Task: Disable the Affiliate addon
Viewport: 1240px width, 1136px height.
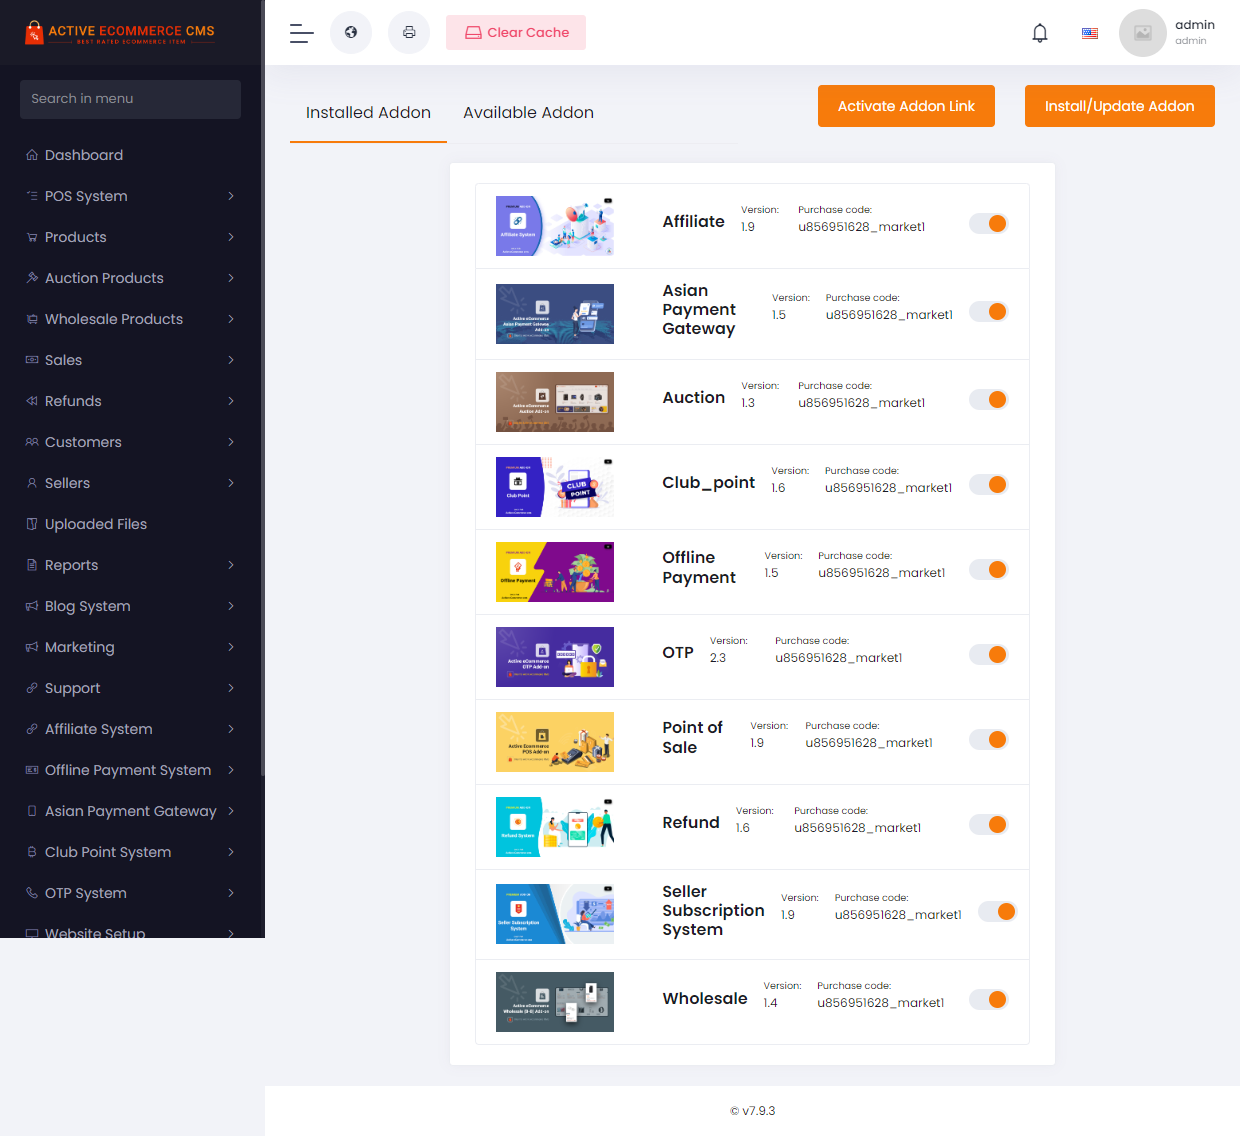Action: [988, 223]
